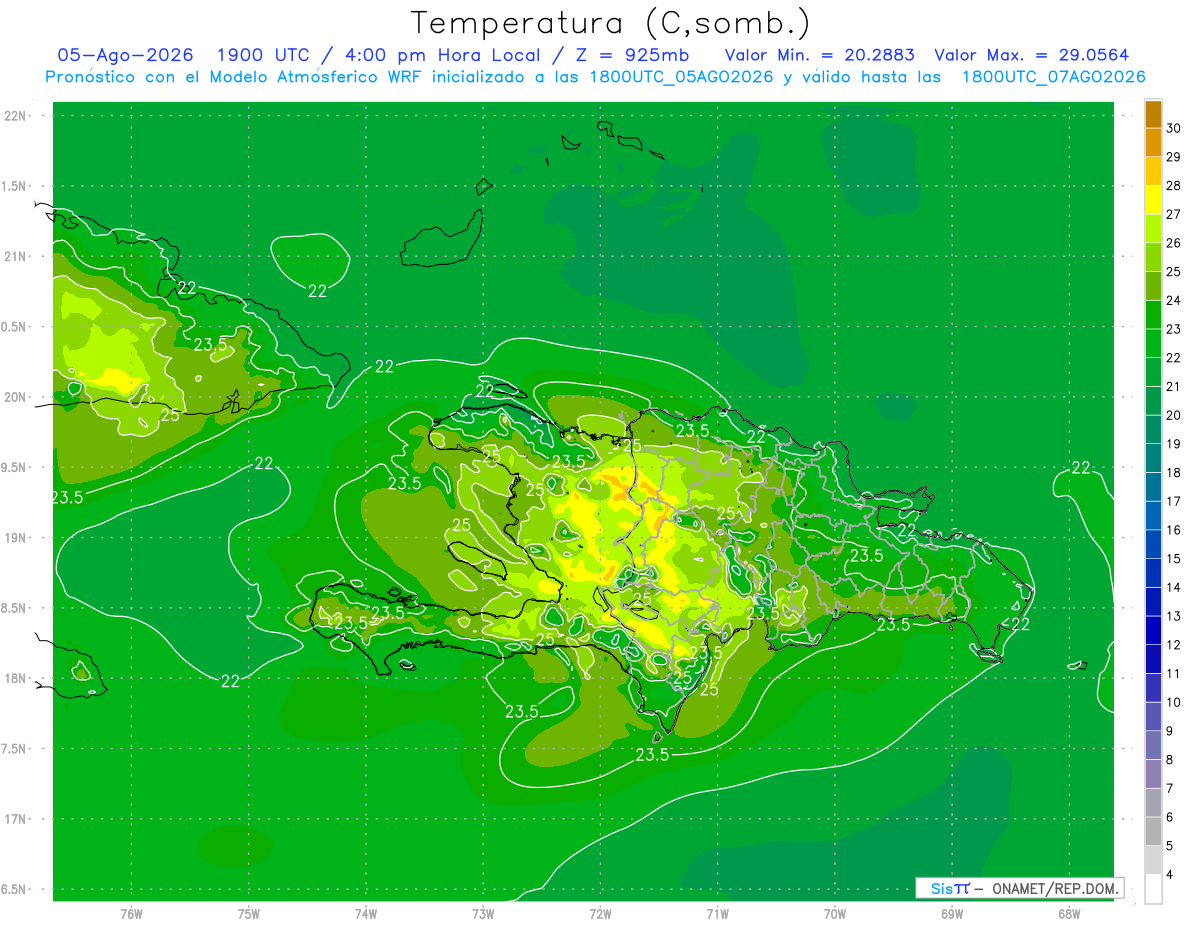Click color scale label "17"
The height and width of the screenshot is (927, 1200).
click(x=1174, y=501)
